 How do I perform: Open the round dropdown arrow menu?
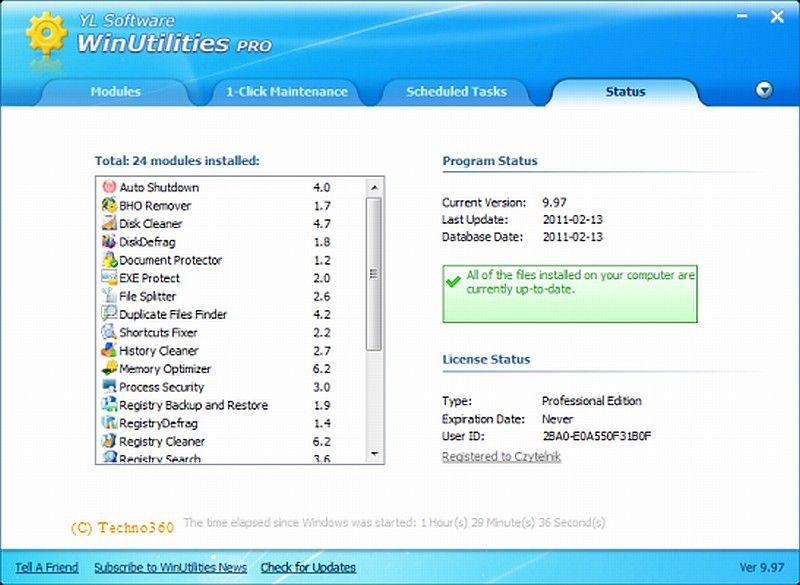coord(764,90)
